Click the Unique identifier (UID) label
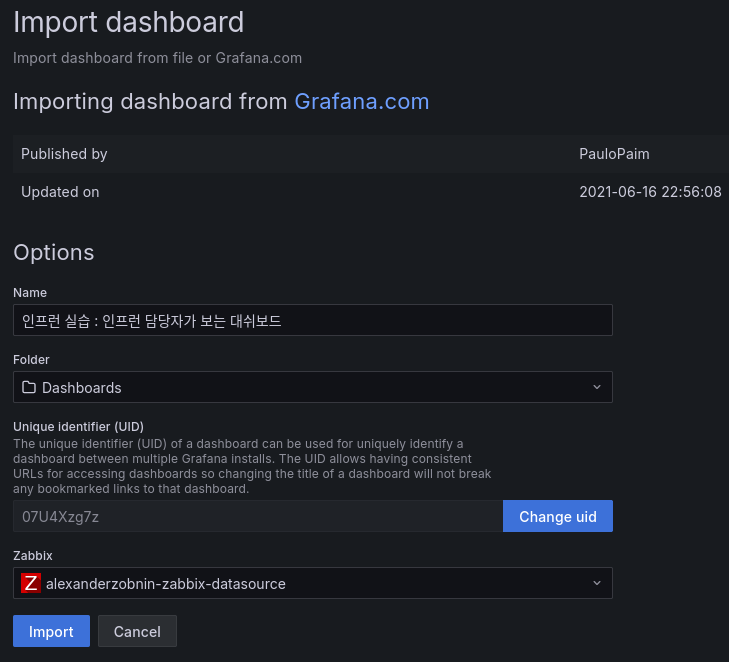 (x=78, y=427)
